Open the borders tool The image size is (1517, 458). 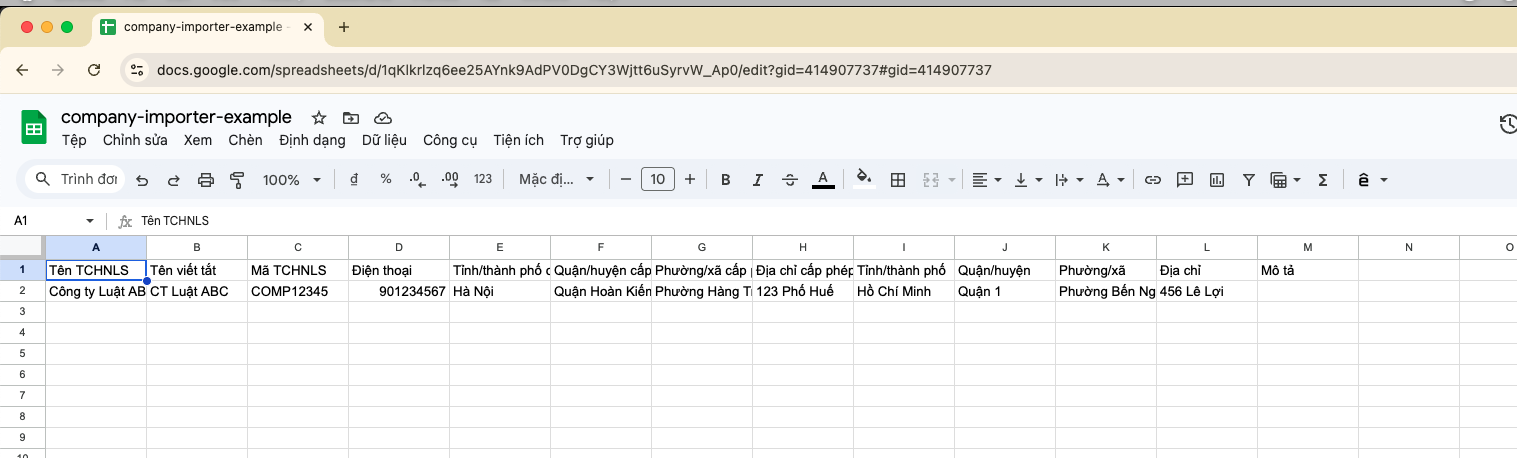(898, 180)
